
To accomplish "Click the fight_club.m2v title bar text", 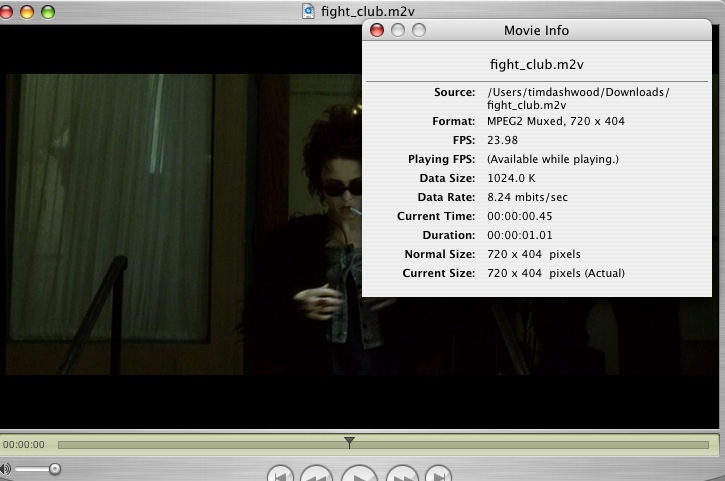I will 368,11.
